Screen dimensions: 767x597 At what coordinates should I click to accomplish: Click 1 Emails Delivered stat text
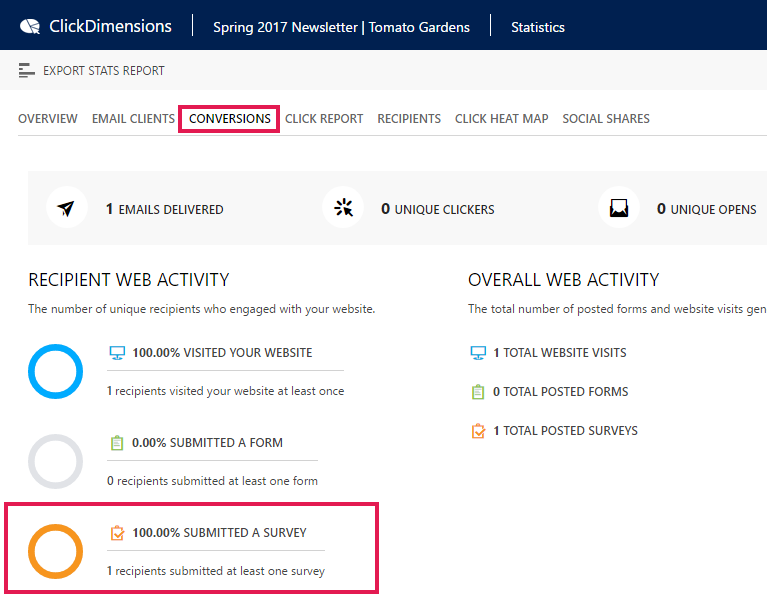pyautogui.click(x=165, y=209)
